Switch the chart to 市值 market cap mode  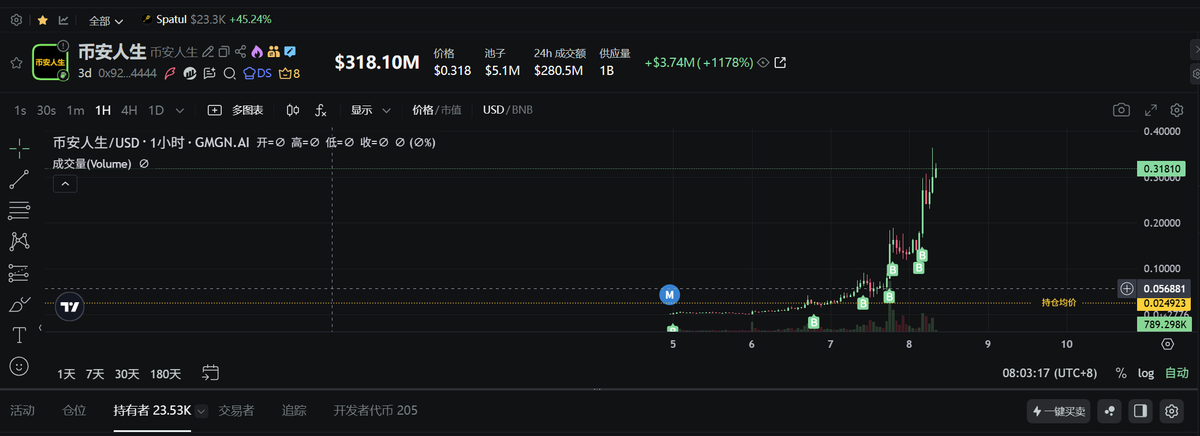coord(450,110)
